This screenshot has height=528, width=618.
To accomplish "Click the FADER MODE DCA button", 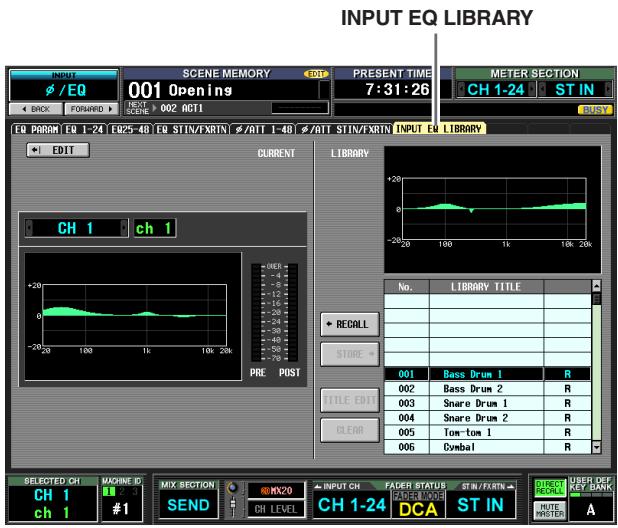I will point(418,505).
